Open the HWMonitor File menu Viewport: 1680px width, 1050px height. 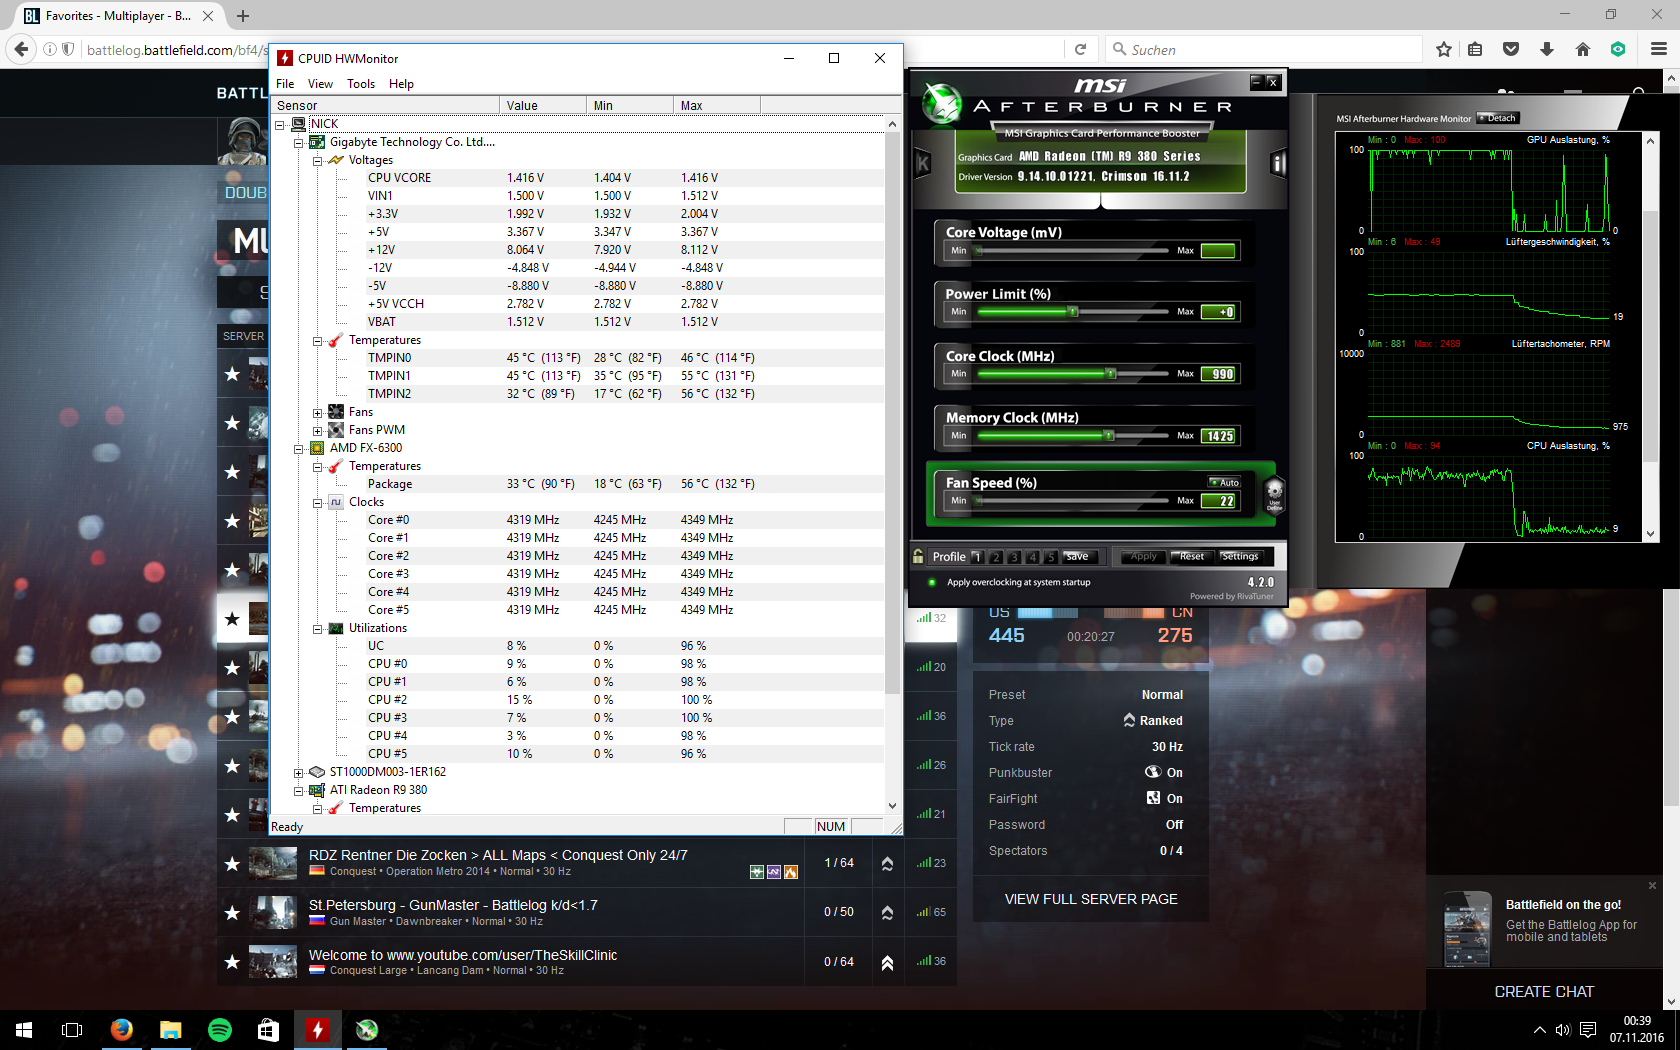pos(285,84)
